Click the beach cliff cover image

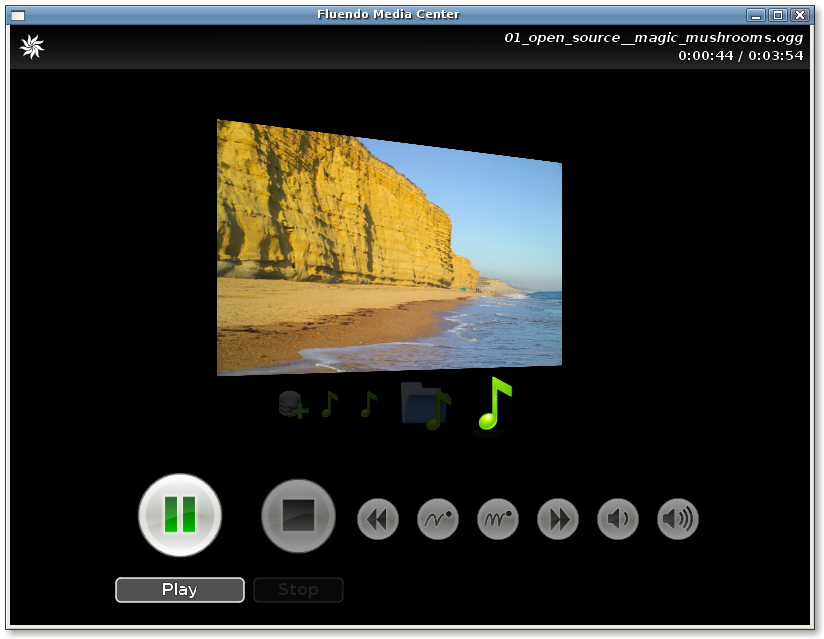pyautogui.click(x=389, y=248)
